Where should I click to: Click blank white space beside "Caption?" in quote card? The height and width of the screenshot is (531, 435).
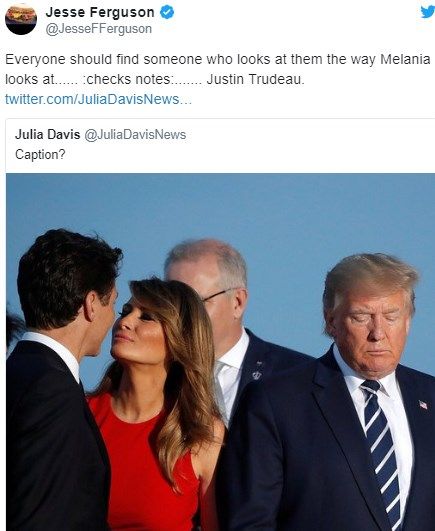(237, 154)
